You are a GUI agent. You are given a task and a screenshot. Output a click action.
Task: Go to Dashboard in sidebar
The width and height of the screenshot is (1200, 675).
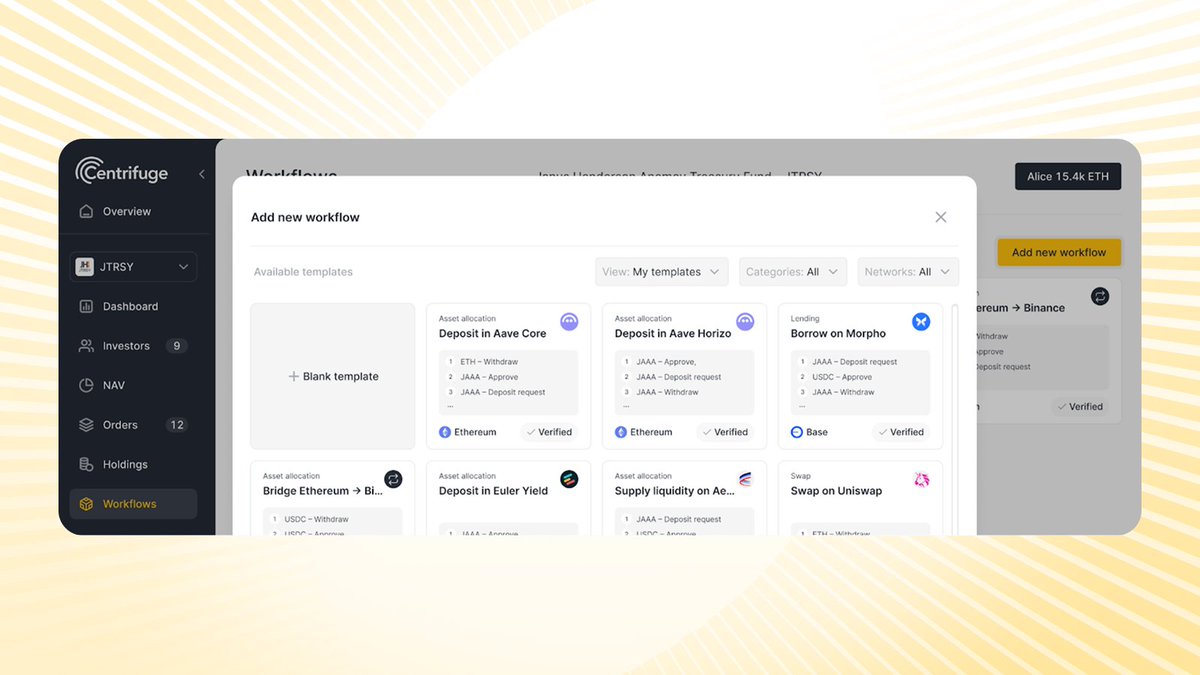pyautogui.click(x=130, y=307)
